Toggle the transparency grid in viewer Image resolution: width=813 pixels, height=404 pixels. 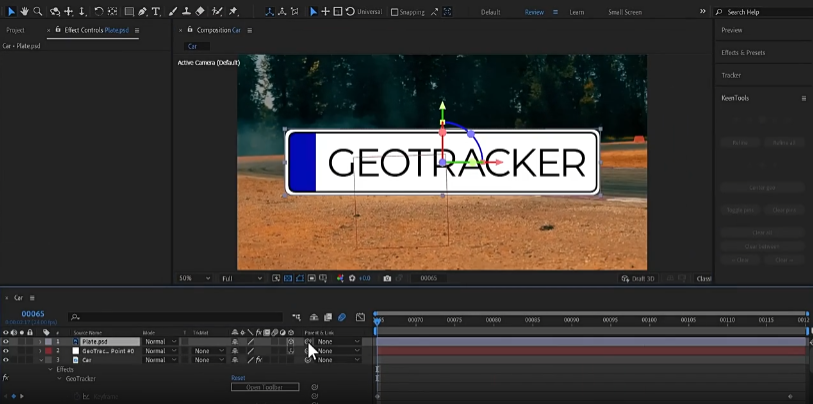coord(289,278)
